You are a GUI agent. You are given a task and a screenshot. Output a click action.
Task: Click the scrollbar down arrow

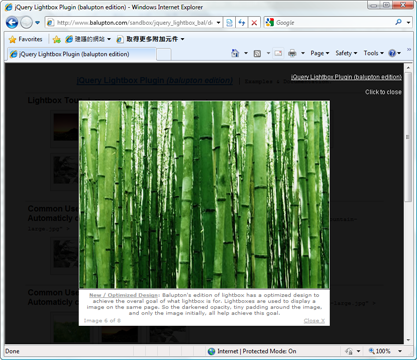[408, 340]
